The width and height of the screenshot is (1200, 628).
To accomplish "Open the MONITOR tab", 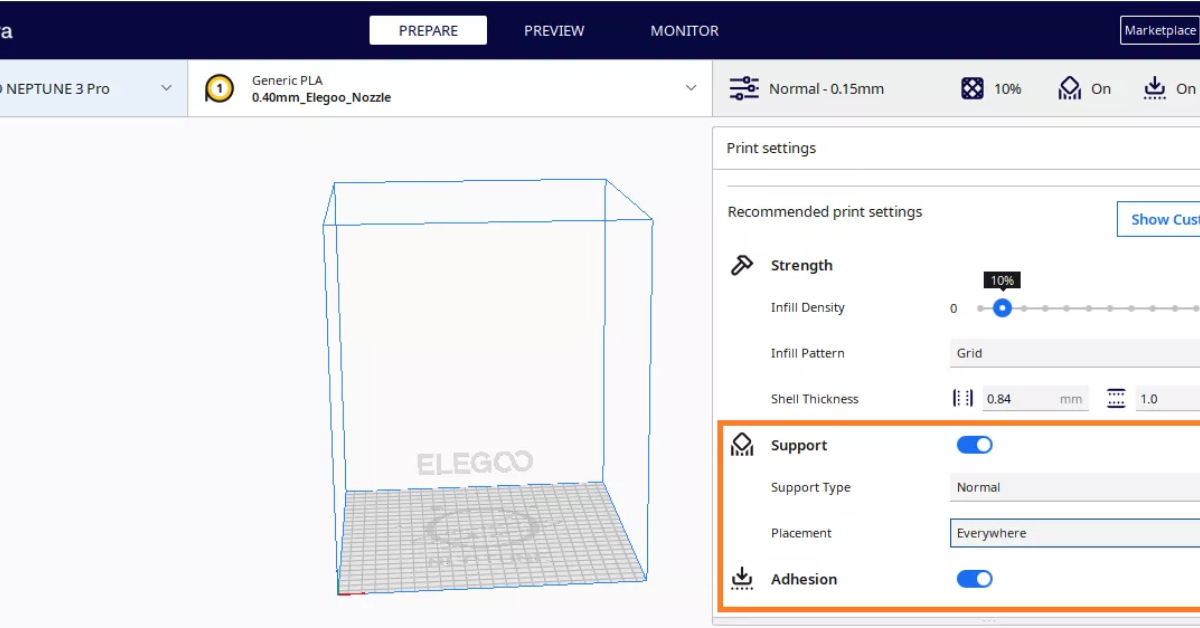I will coord(684,30).
